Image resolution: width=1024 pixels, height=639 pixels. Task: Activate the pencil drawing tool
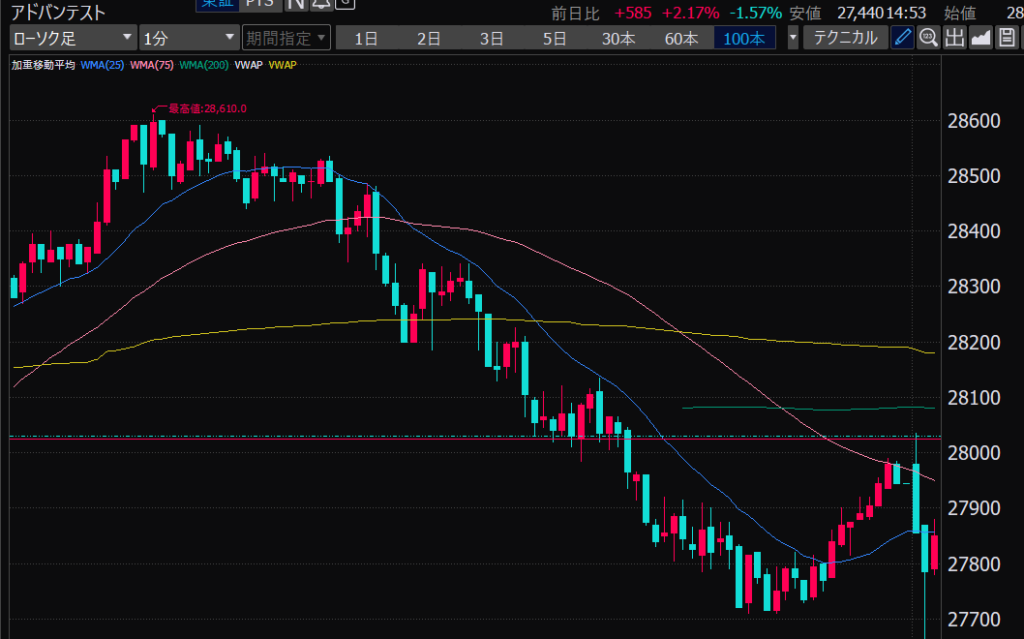pos(902,39)
